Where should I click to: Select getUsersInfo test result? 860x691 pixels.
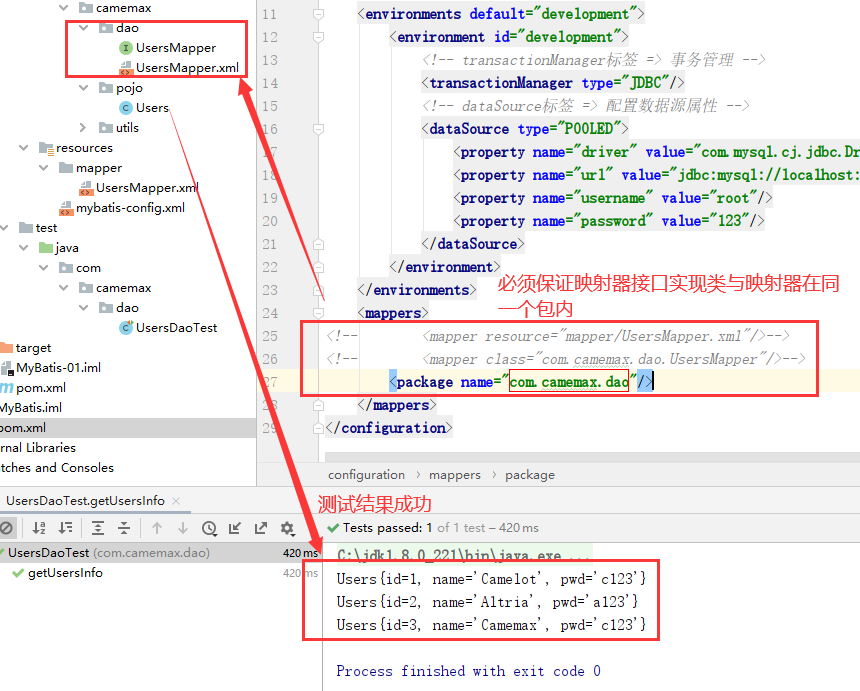pos(65,573)
